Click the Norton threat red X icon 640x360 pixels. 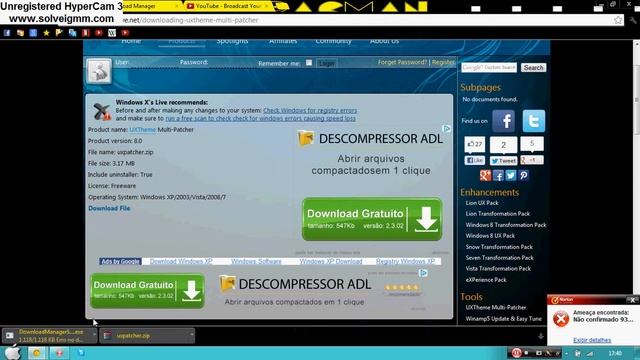[x=561, y=318]
